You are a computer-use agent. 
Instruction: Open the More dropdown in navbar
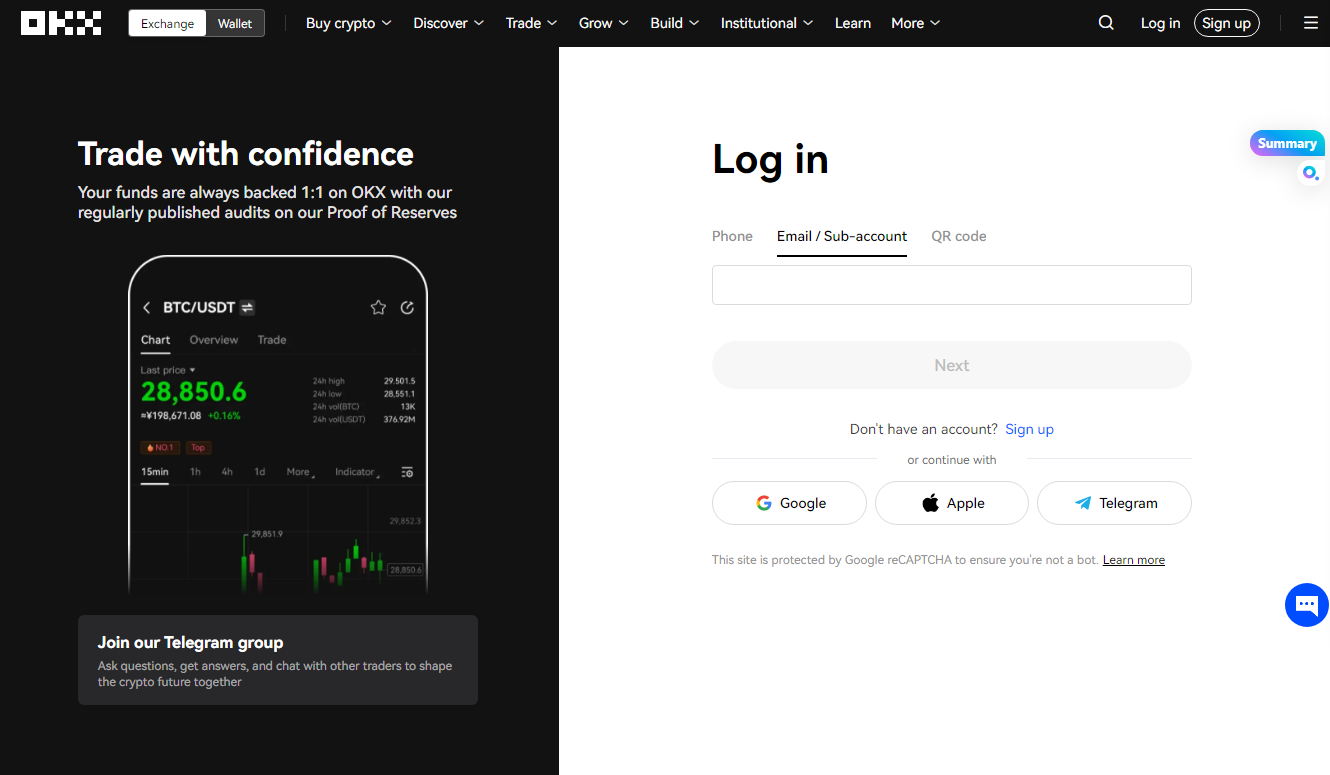coord(916,23)
